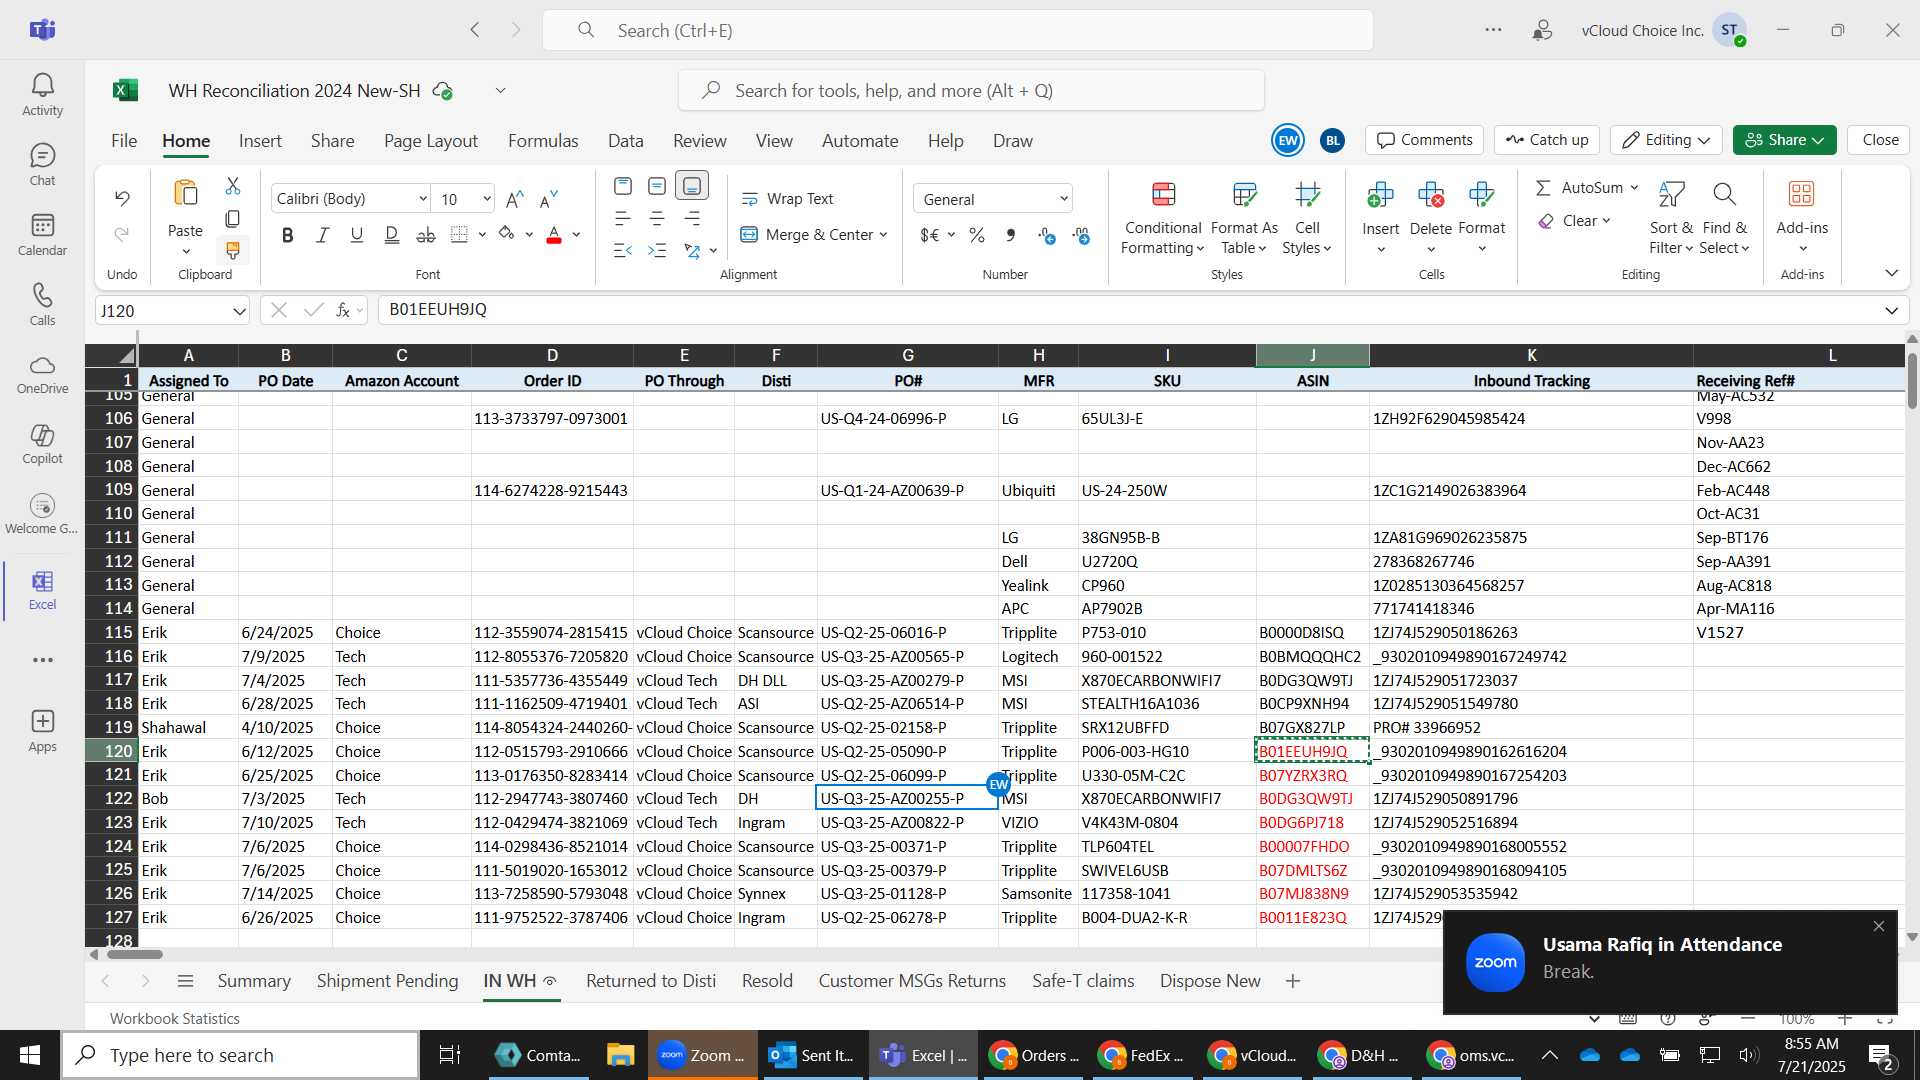Click the Comments button

[x=1425, y=140]
